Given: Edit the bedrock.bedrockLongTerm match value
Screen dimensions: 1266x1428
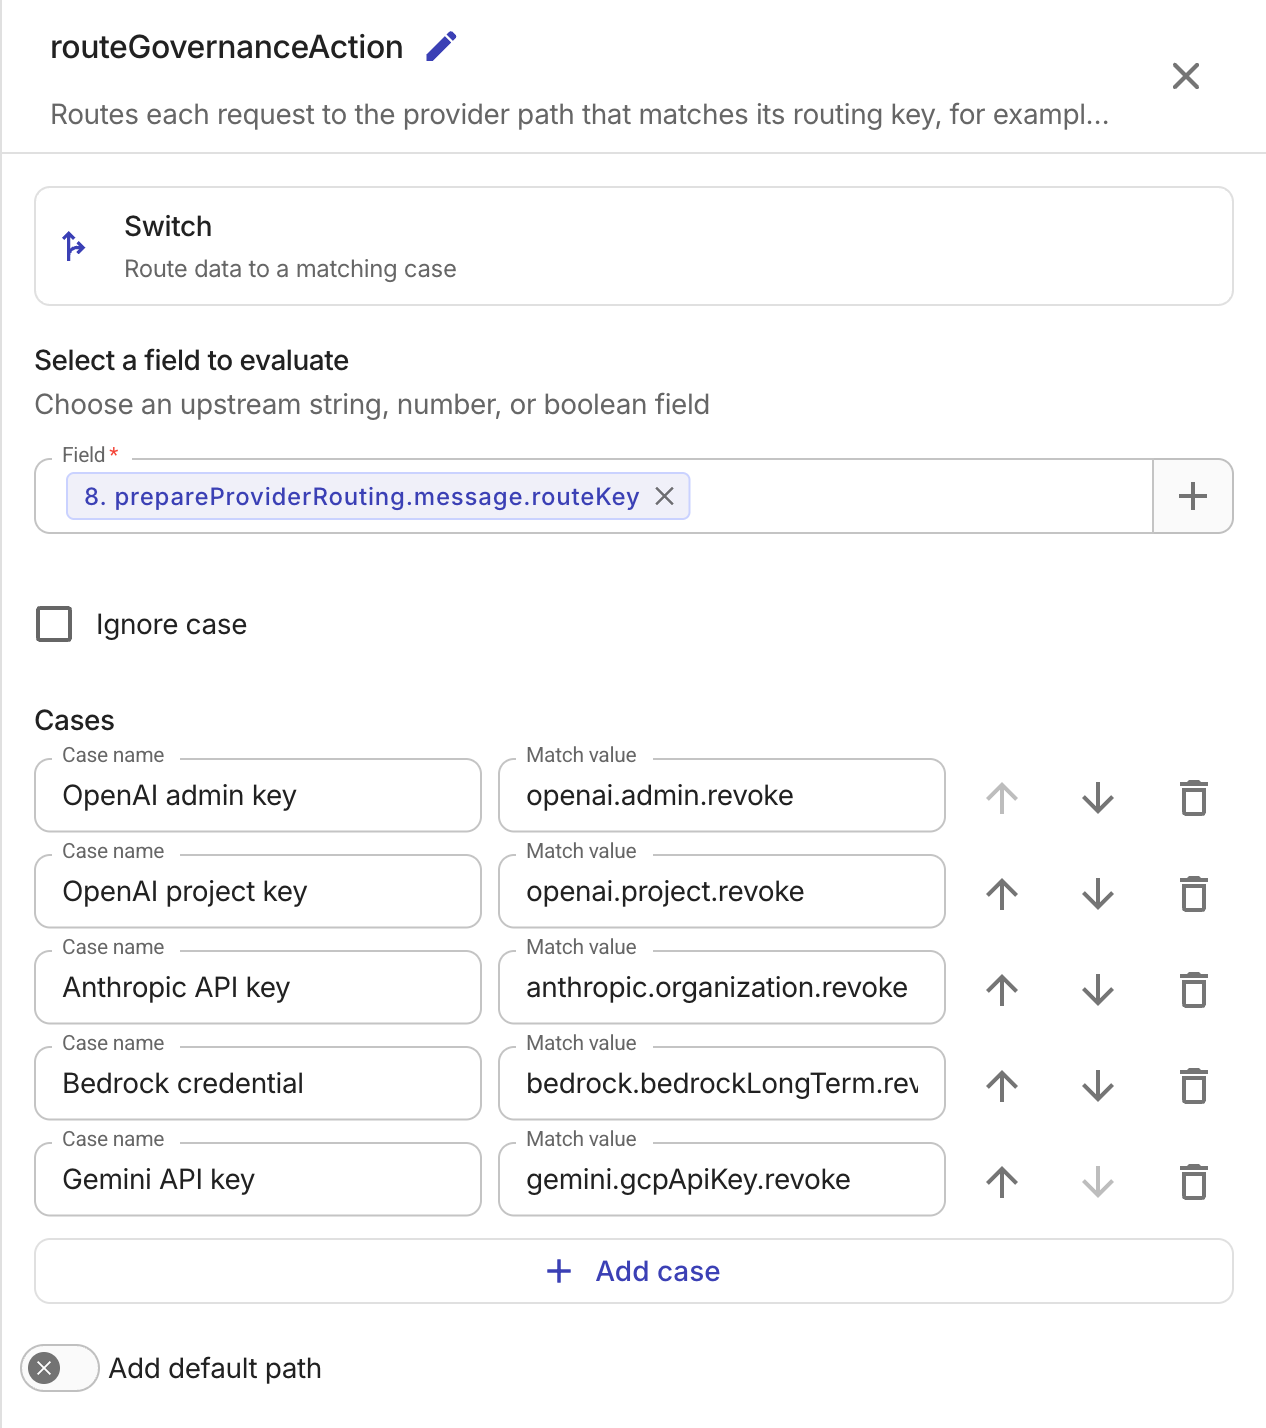Looking at the screenshot, I should point(722,1083).
